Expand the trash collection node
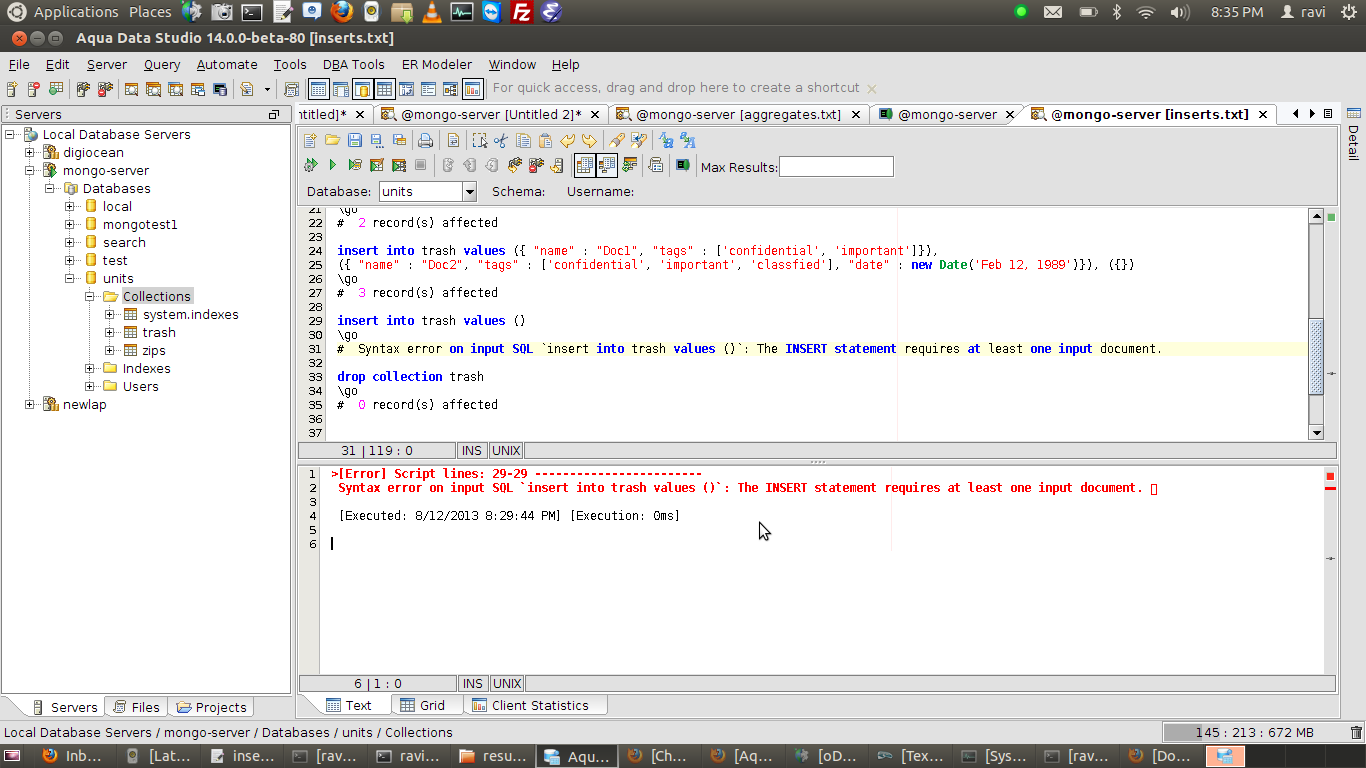Screen dimensions: 1366x768 point(110,333)
